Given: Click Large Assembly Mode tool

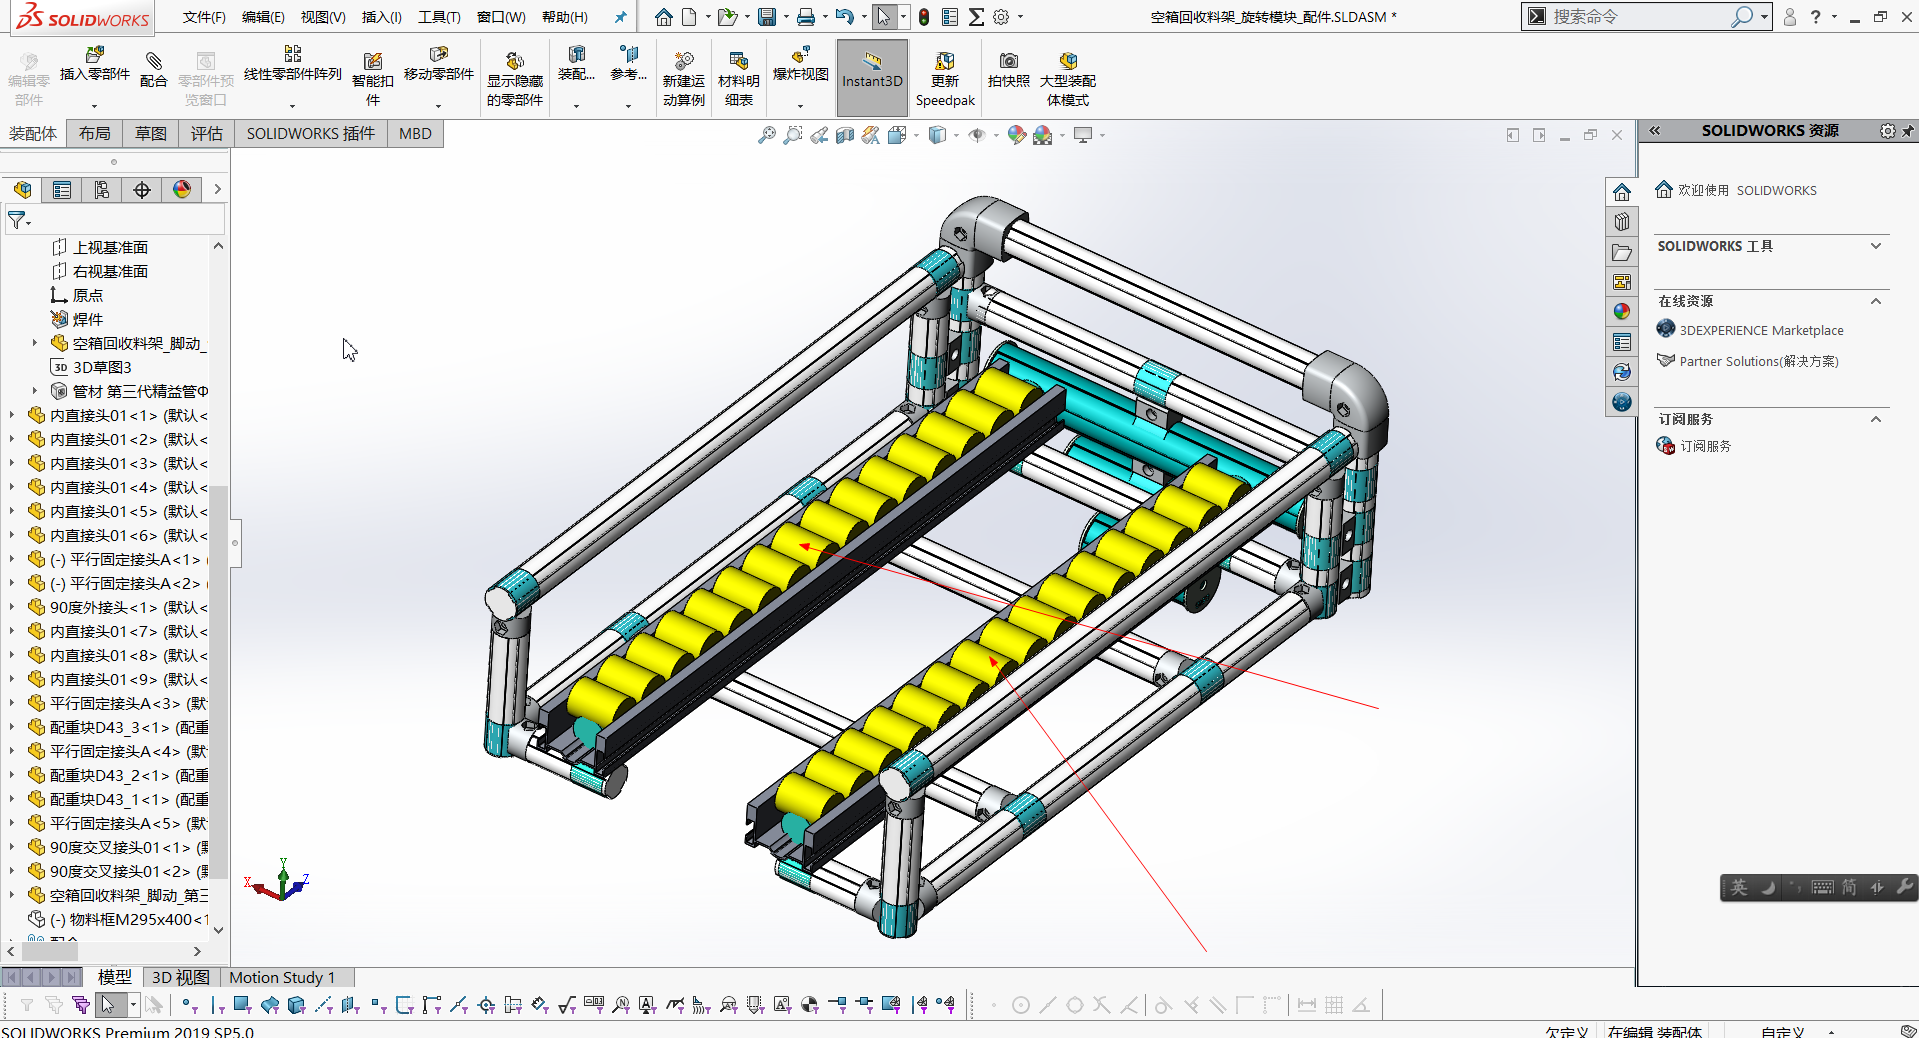Looking at the screenshot, I should click(x=1068, y=78).
